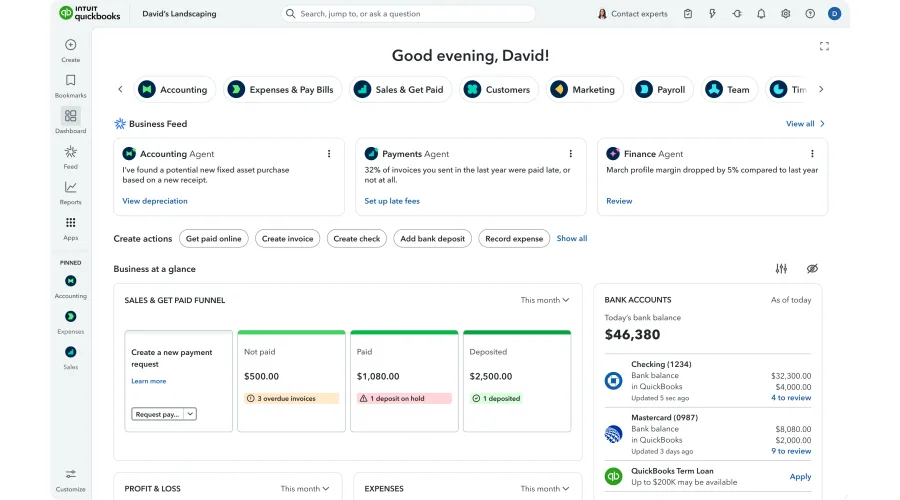Click Contact experts in header
900x500 pixels.
(x=633, y=14)
